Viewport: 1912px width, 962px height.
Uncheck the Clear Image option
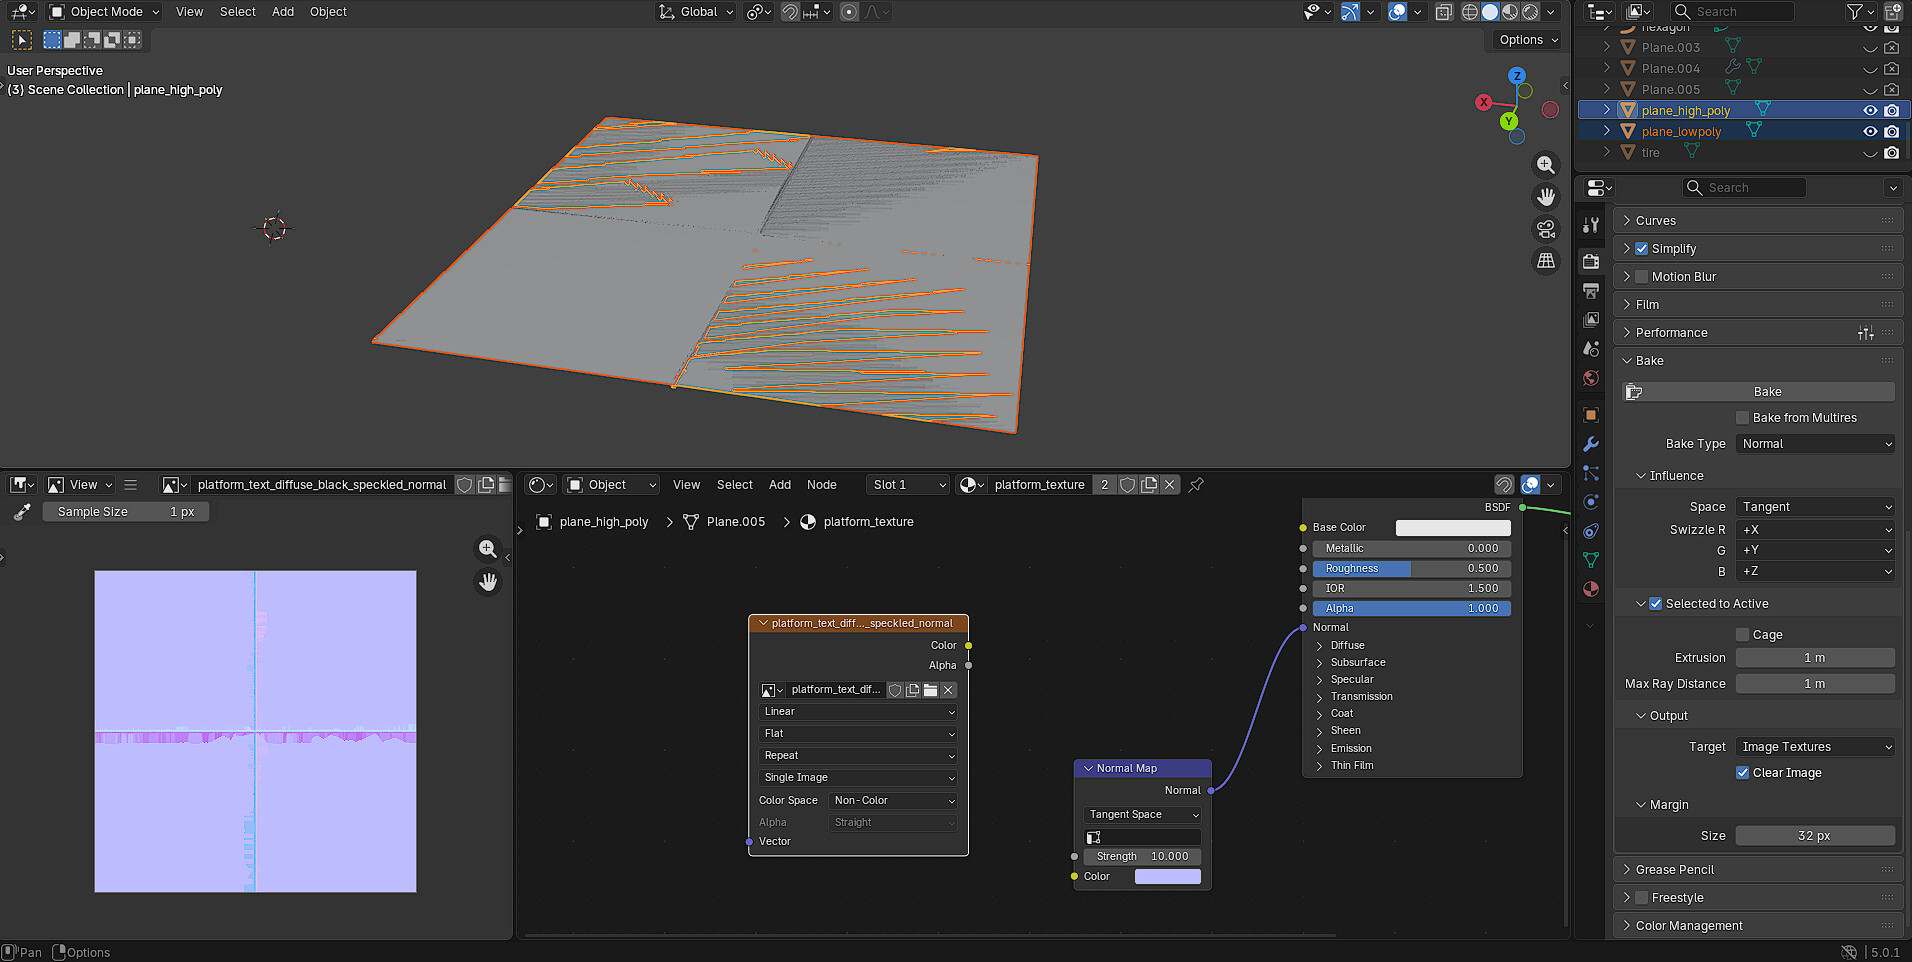[x=1742, y=773]
